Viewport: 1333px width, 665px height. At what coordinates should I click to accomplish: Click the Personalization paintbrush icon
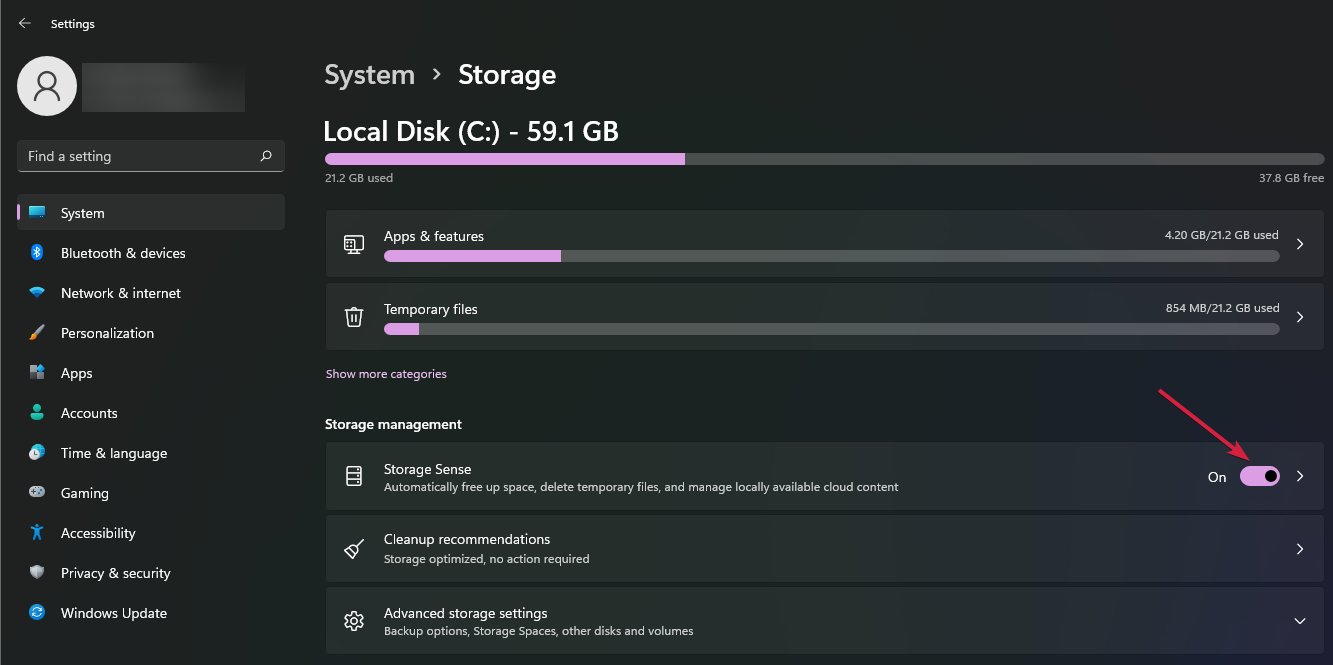pos(37,333)
